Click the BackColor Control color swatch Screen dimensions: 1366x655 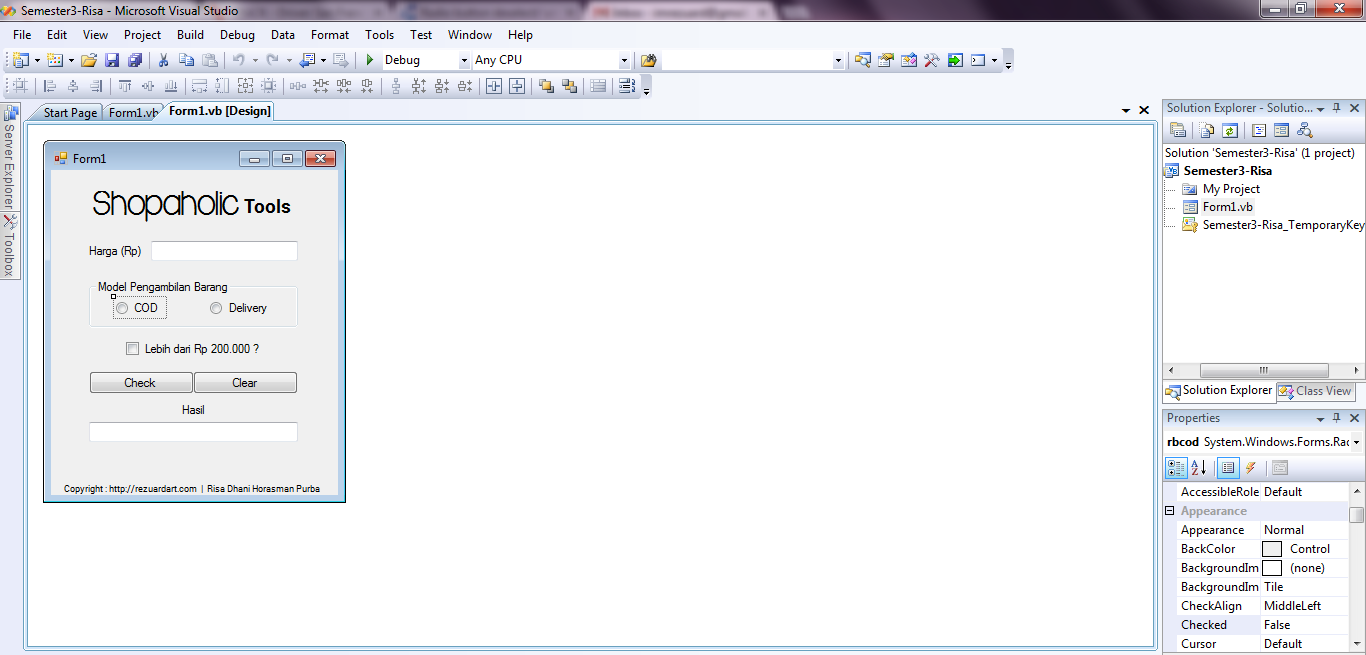click(x=1272, y=549)
